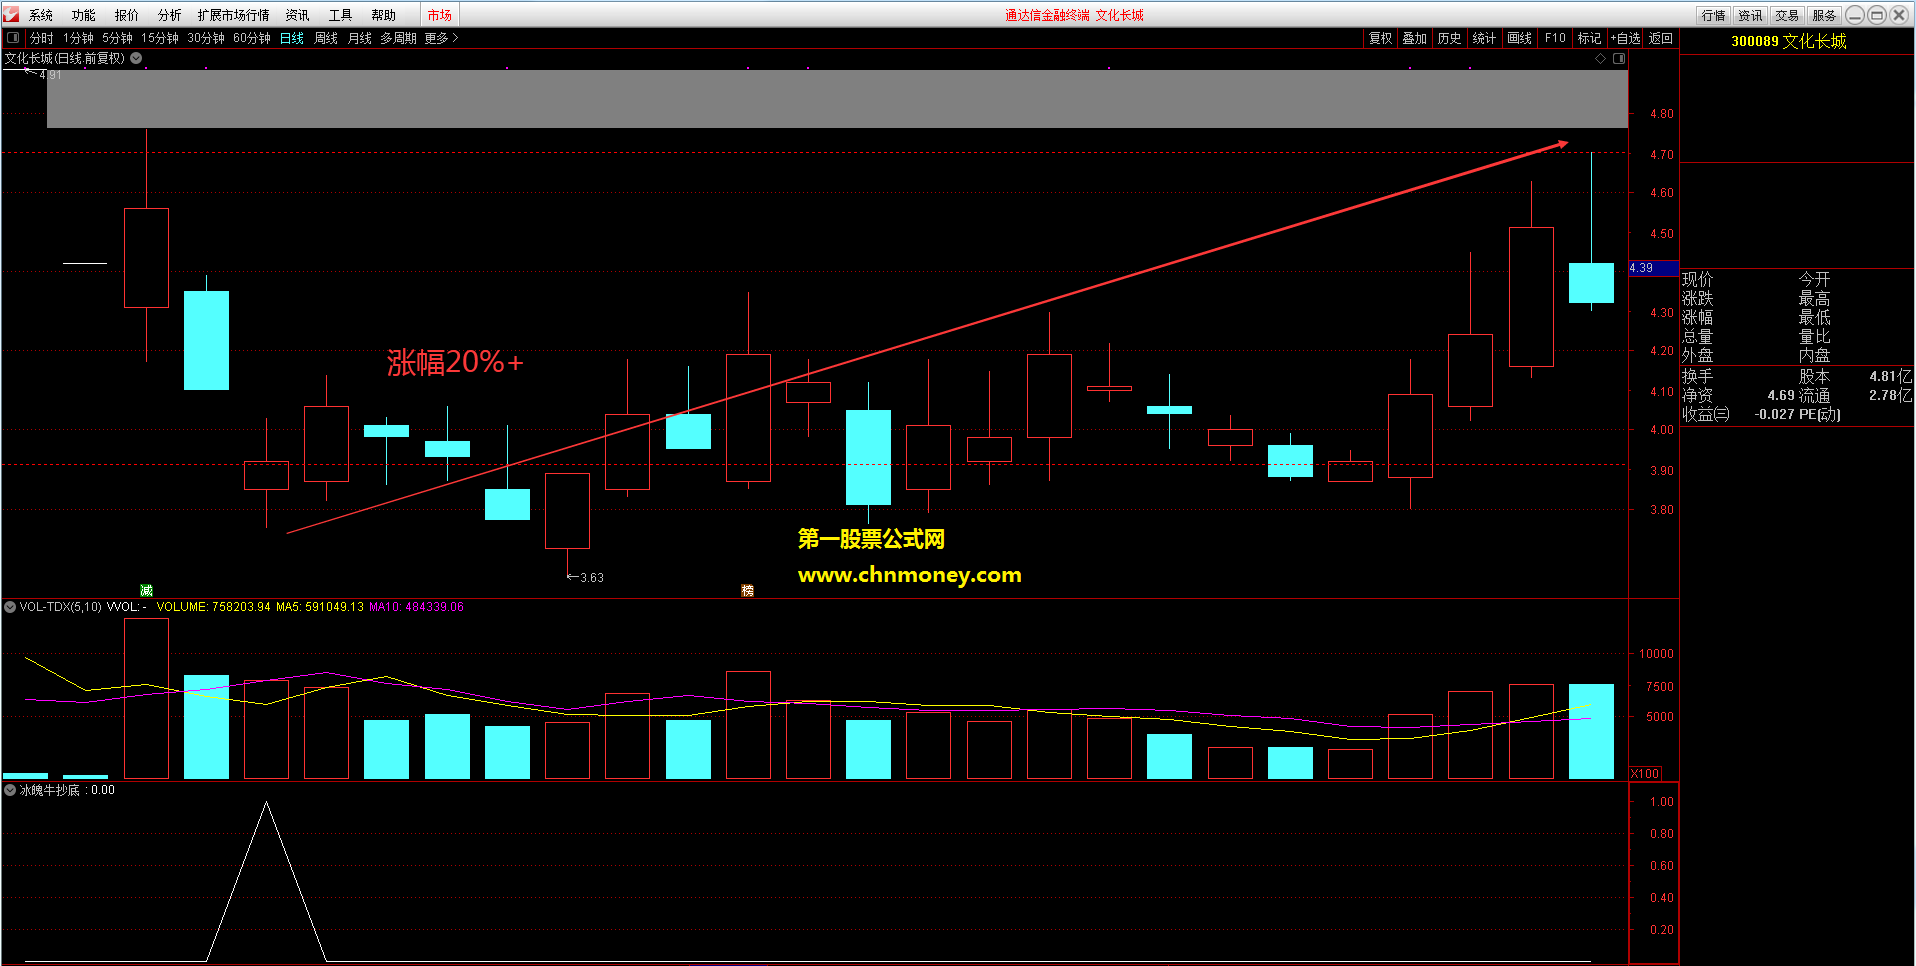Click the 4.91 high price label
The image size is (1916, 966).
50,75
